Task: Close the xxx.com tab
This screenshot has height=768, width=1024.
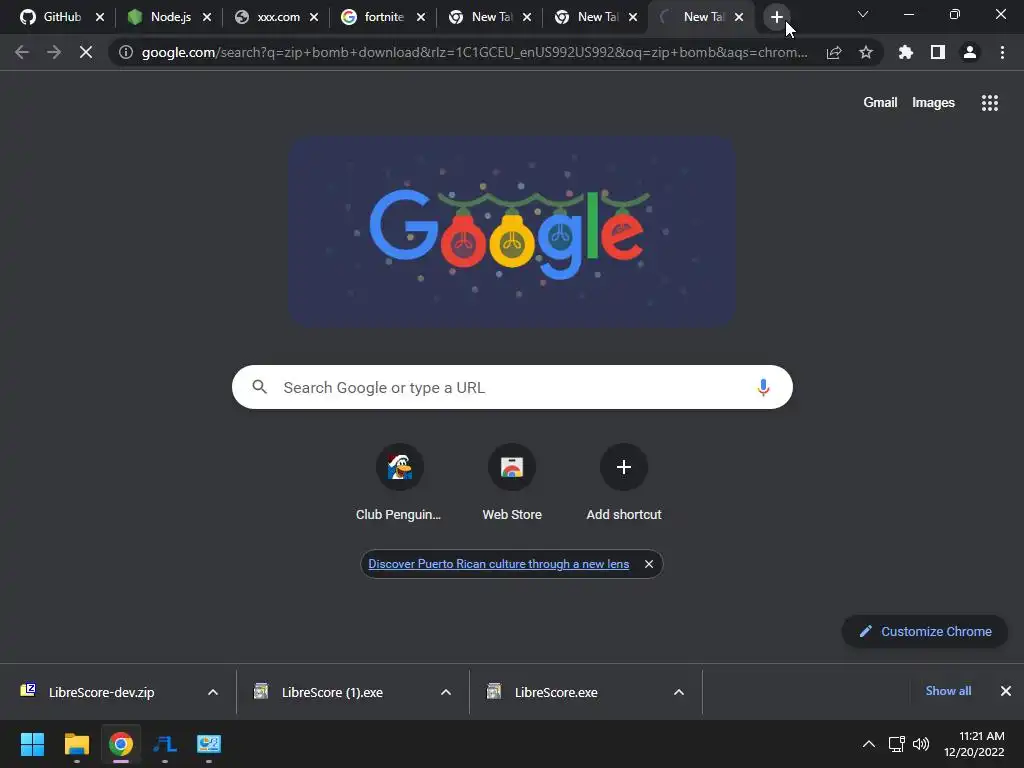Action: [314, 17]
